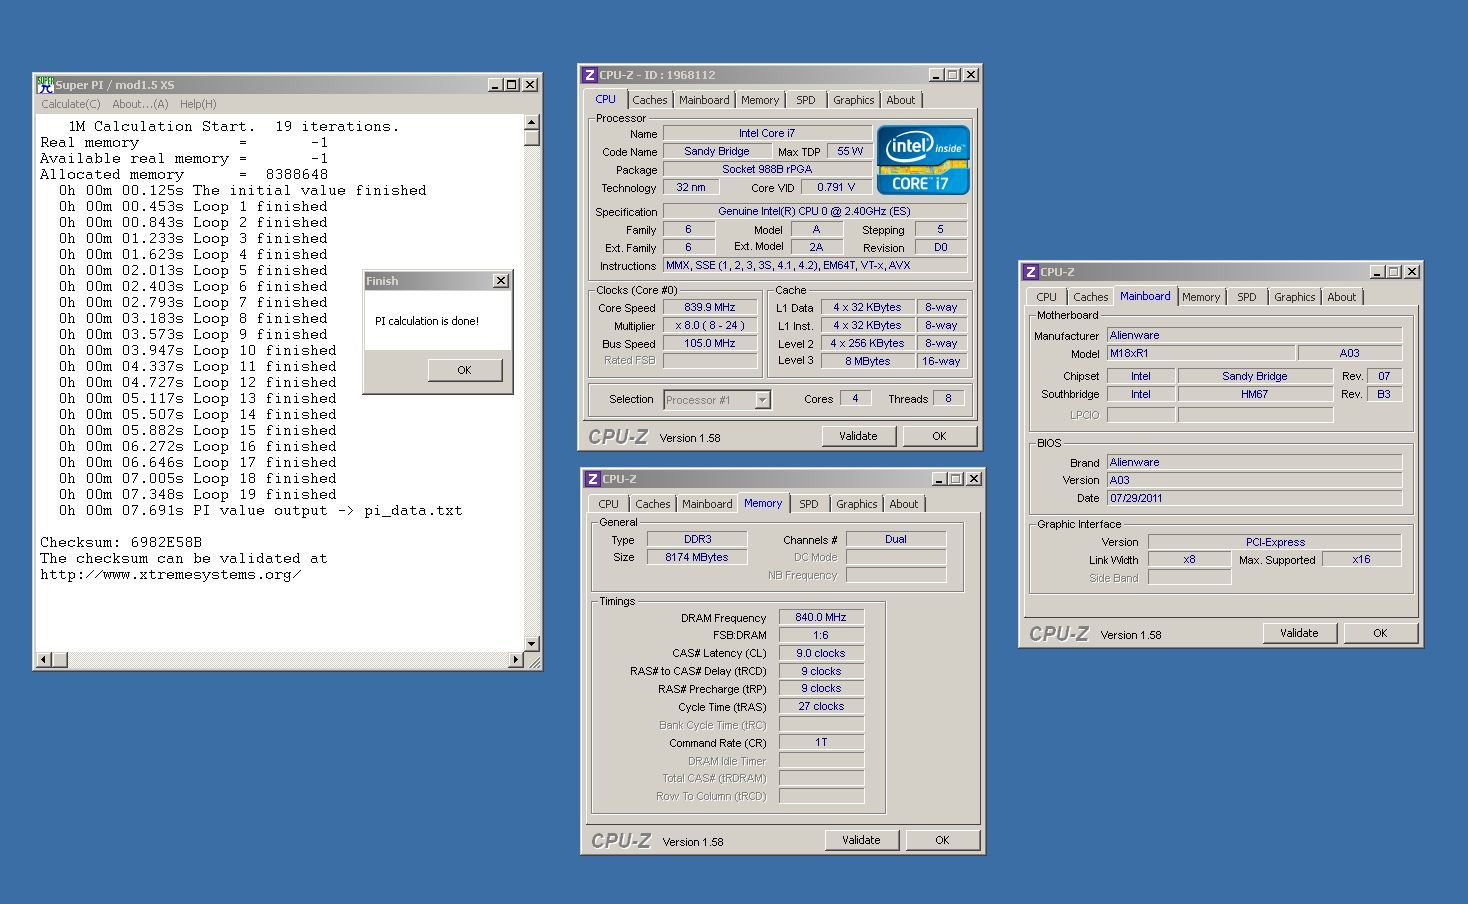
Task: Click the Intel Core i7 logo badge
Action: click(x=923, y=159)
